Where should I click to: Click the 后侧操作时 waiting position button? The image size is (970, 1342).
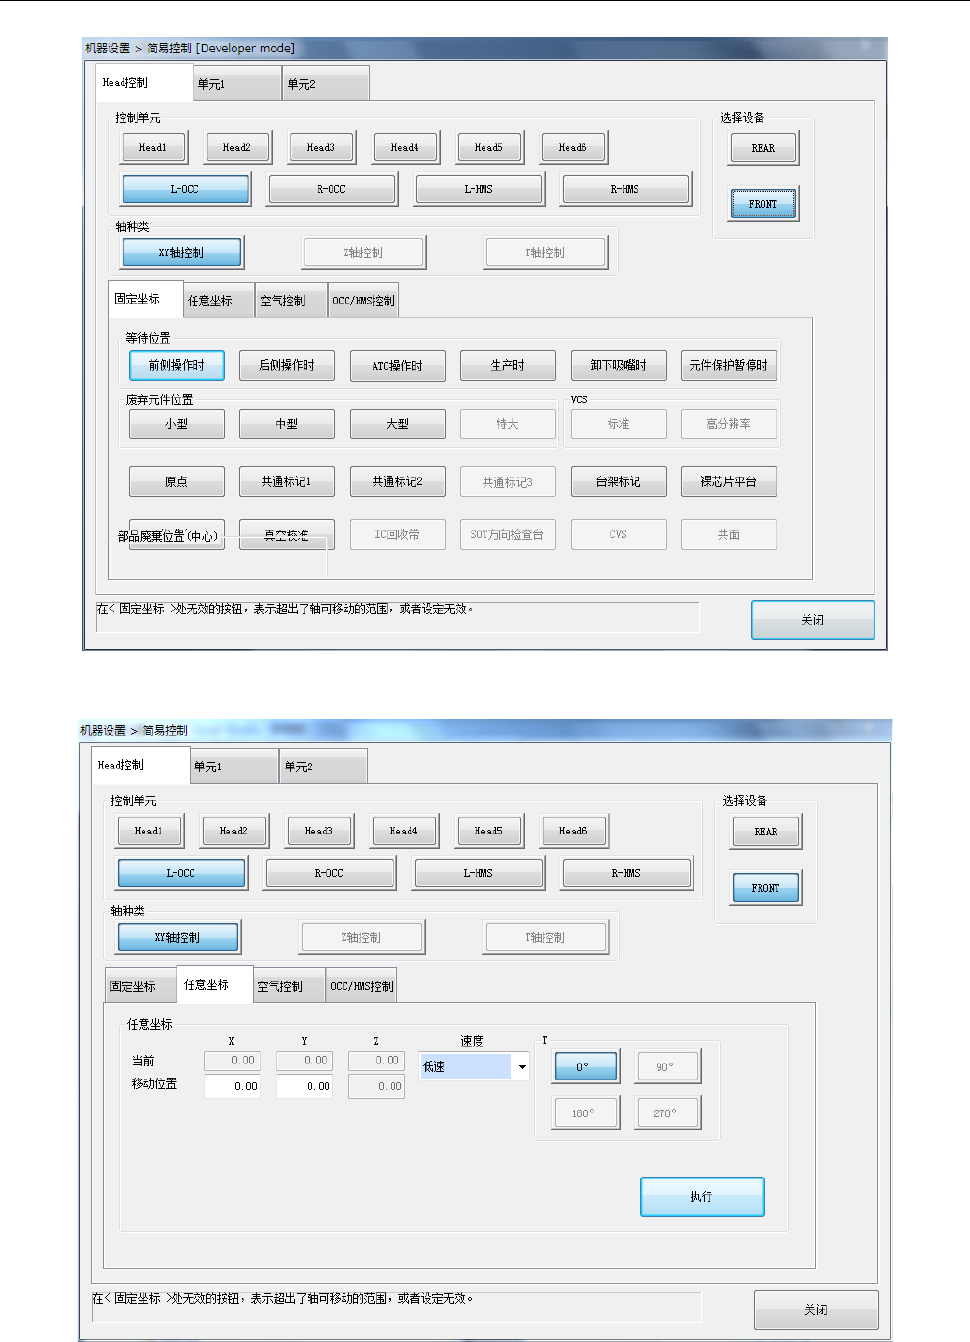[287, 366]
